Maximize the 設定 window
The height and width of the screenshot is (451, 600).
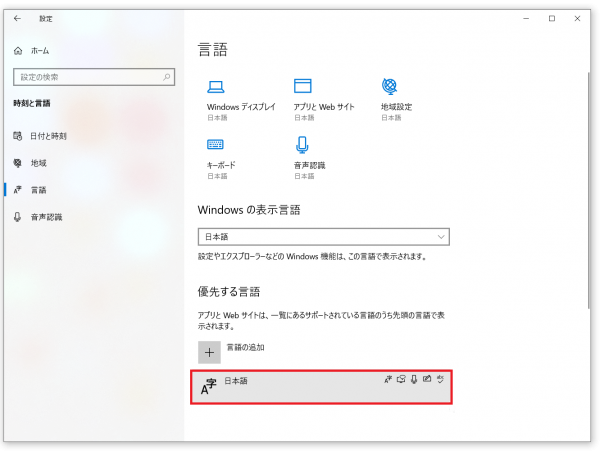click(x=552, y=18)
